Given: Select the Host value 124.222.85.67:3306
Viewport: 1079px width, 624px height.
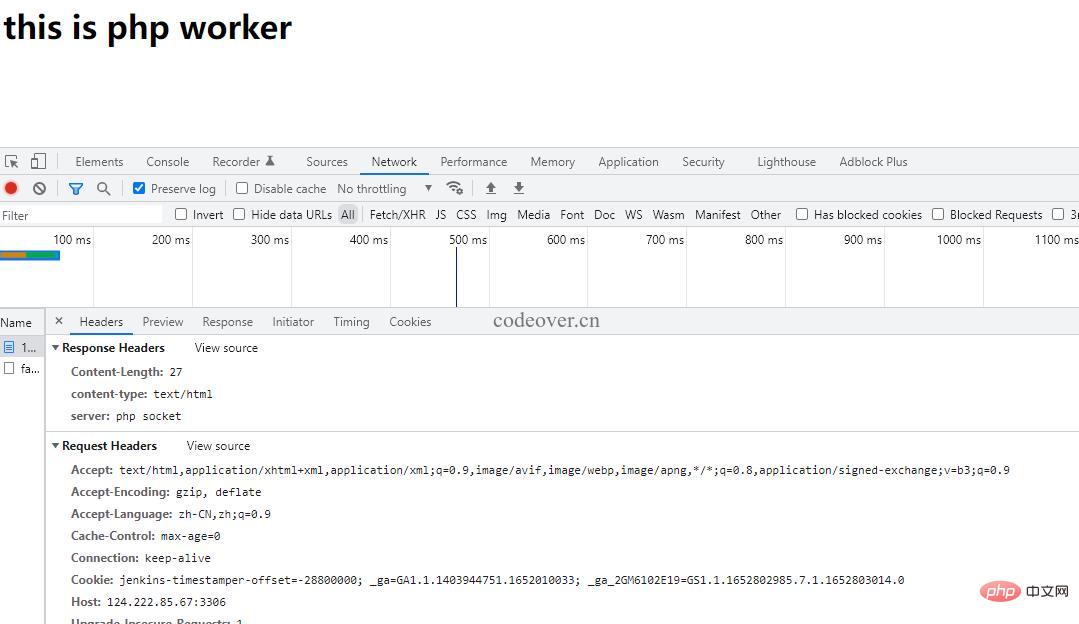Looking at the screenshot, I should pyautogui.click(x=166, y=602).
